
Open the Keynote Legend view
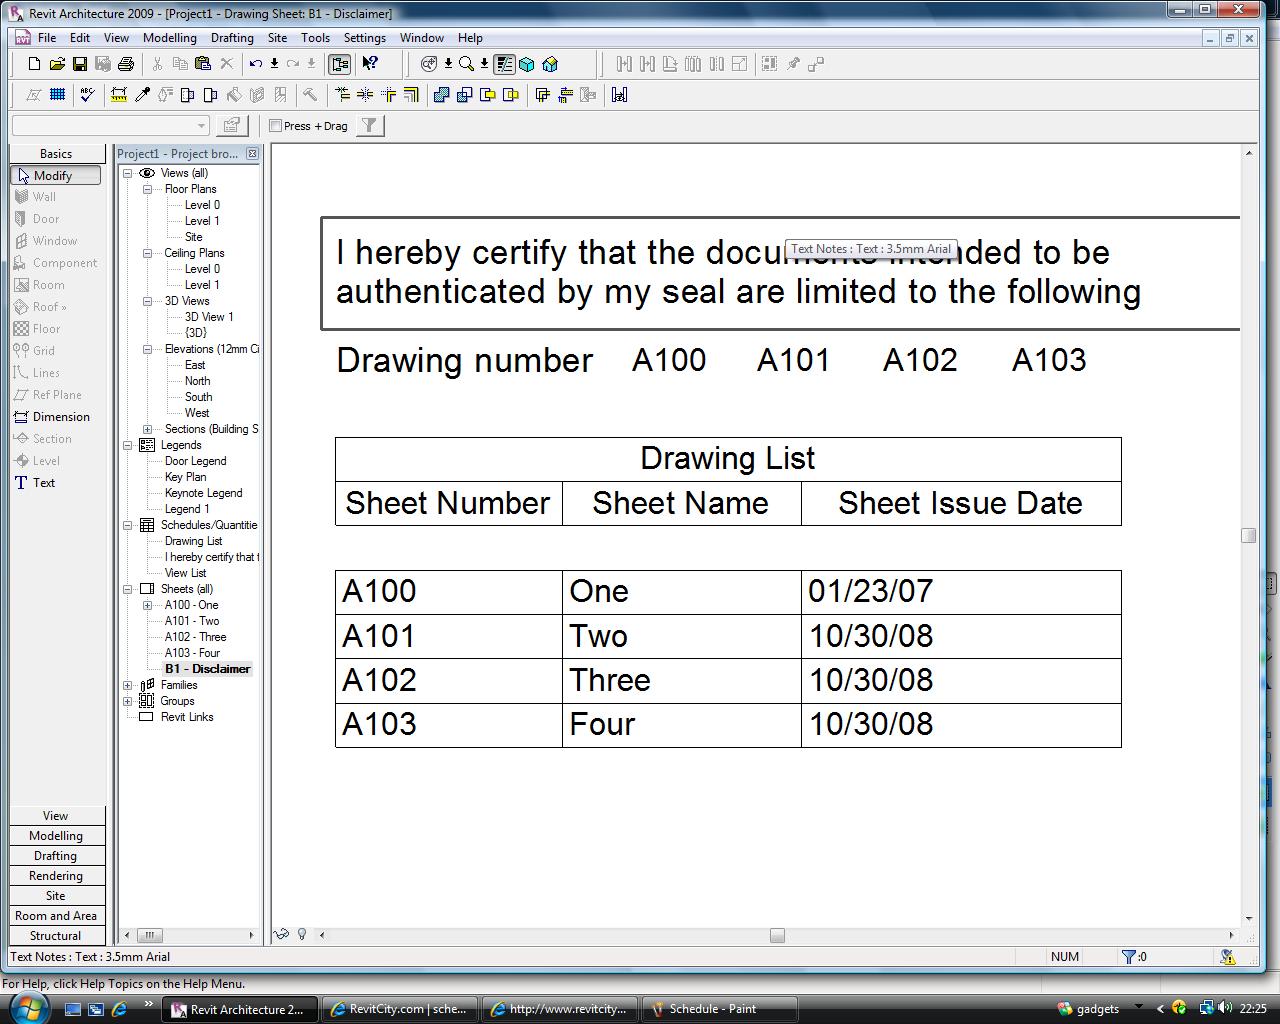point(203,493)
